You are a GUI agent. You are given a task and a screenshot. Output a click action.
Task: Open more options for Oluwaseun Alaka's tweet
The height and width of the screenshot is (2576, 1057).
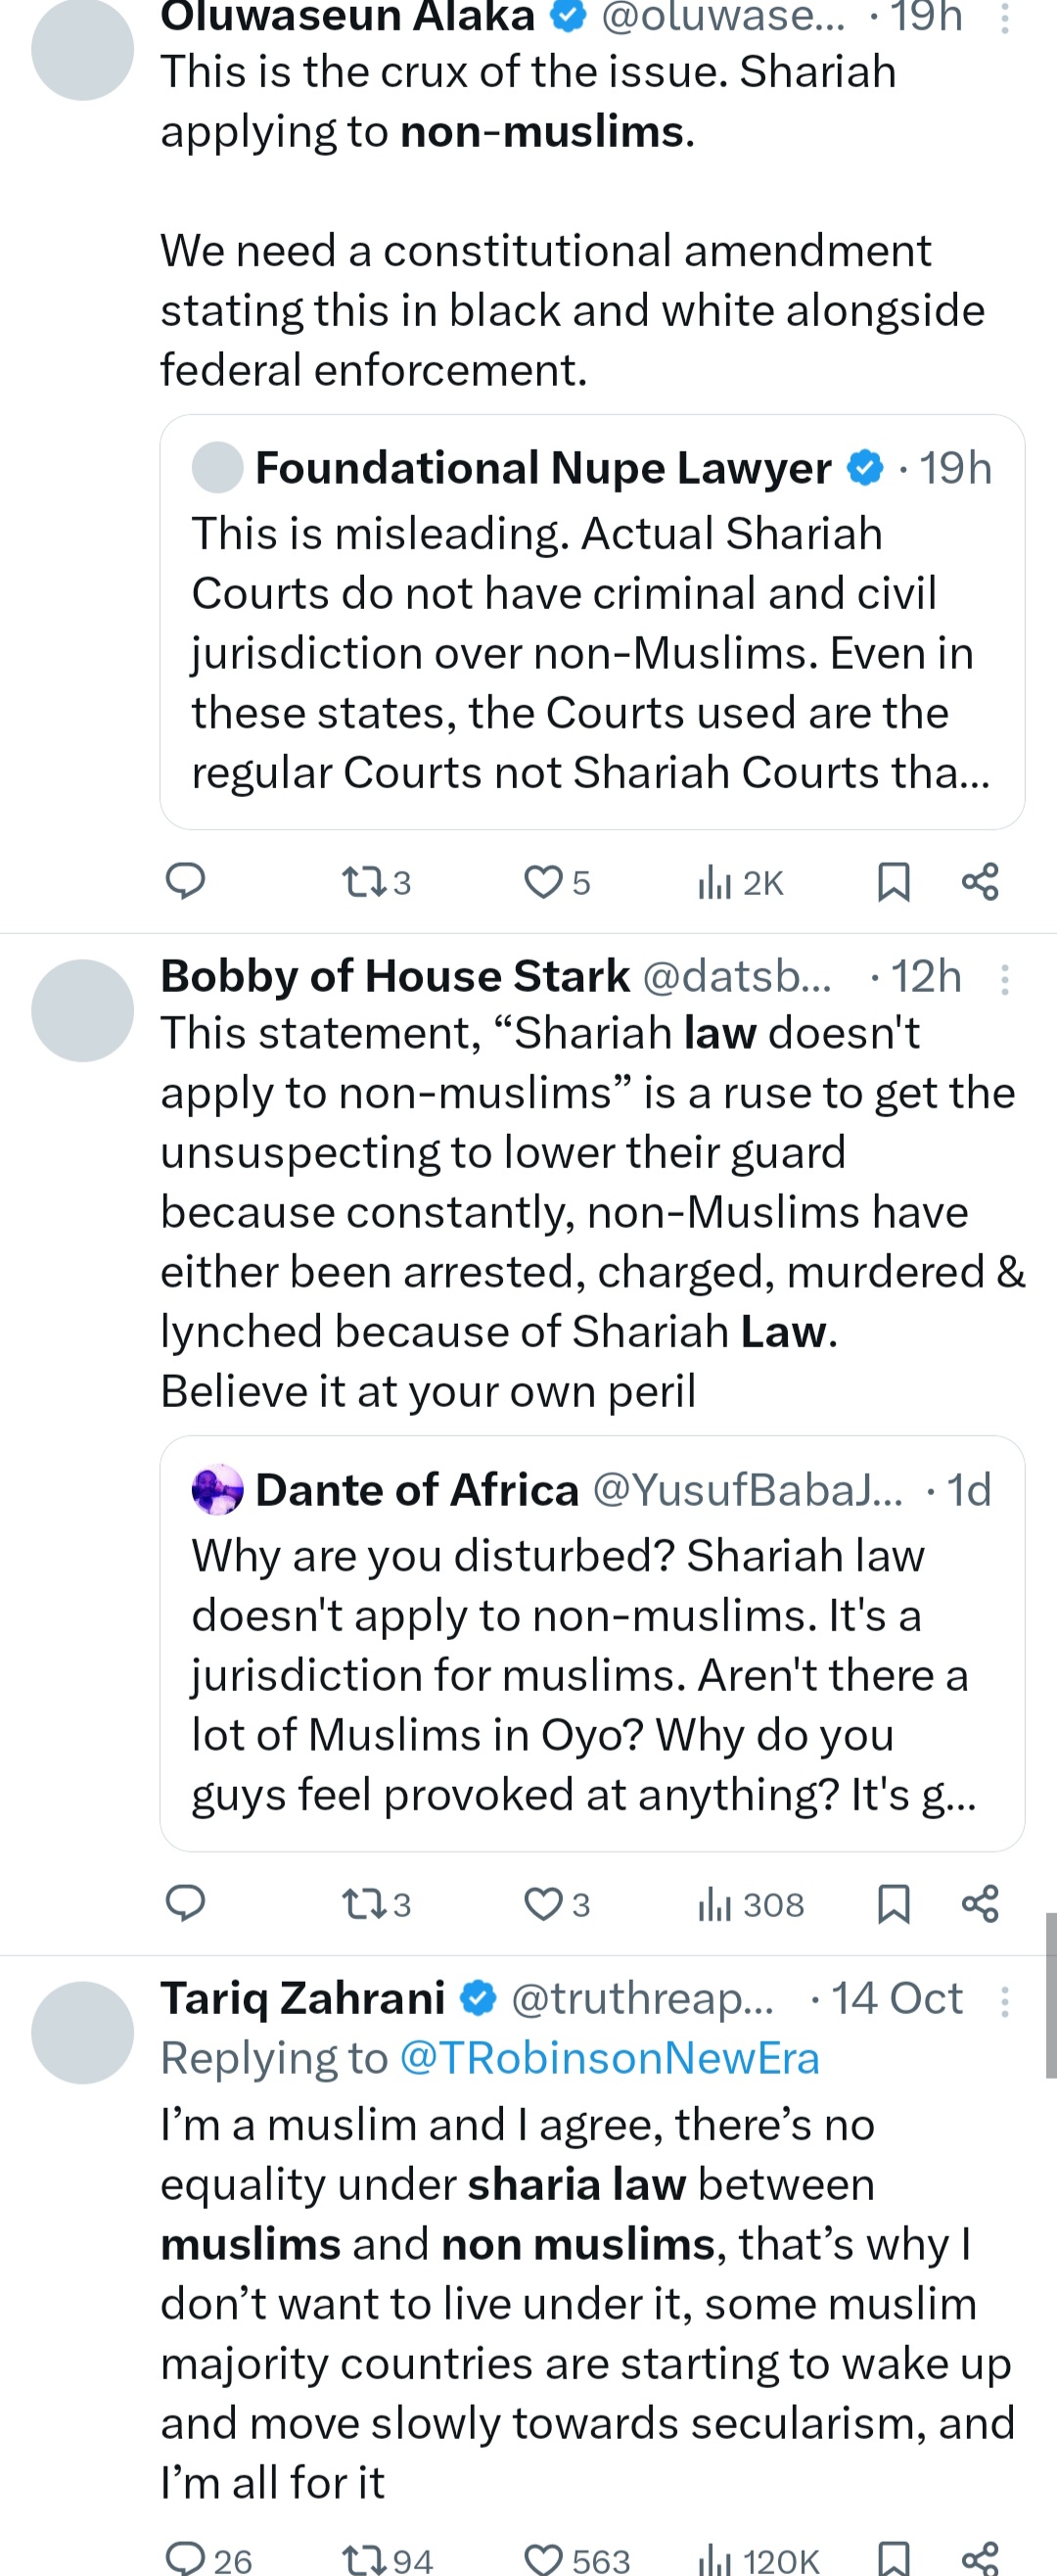[x=1005, y=18]
